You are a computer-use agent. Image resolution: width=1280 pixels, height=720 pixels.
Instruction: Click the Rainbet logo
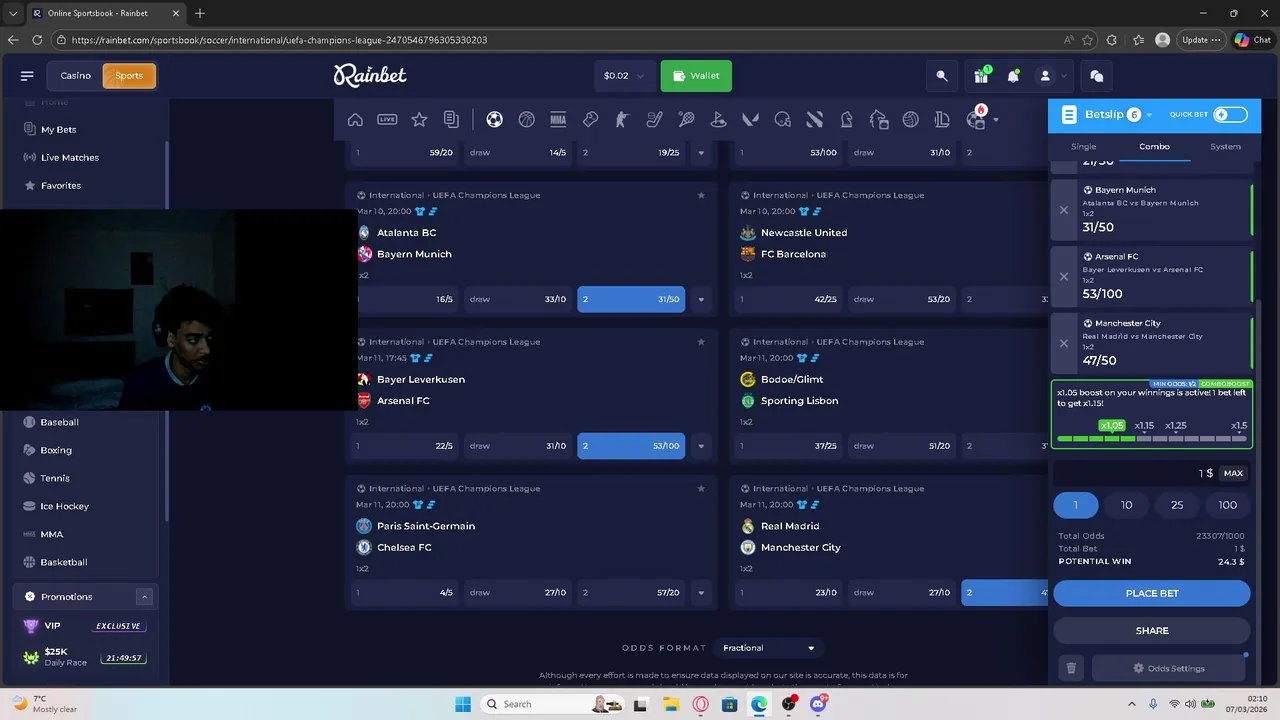(370, 75)
